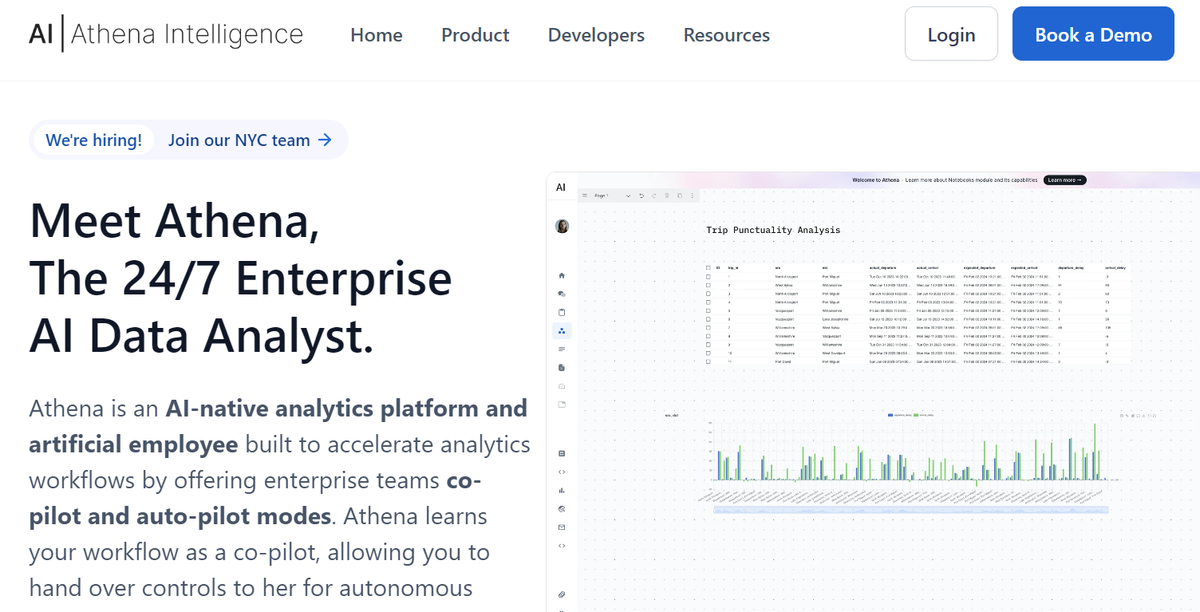Open the Developers menu in the navigation bar
This screenshot has width=1200, height=612.
coord(596,34)
